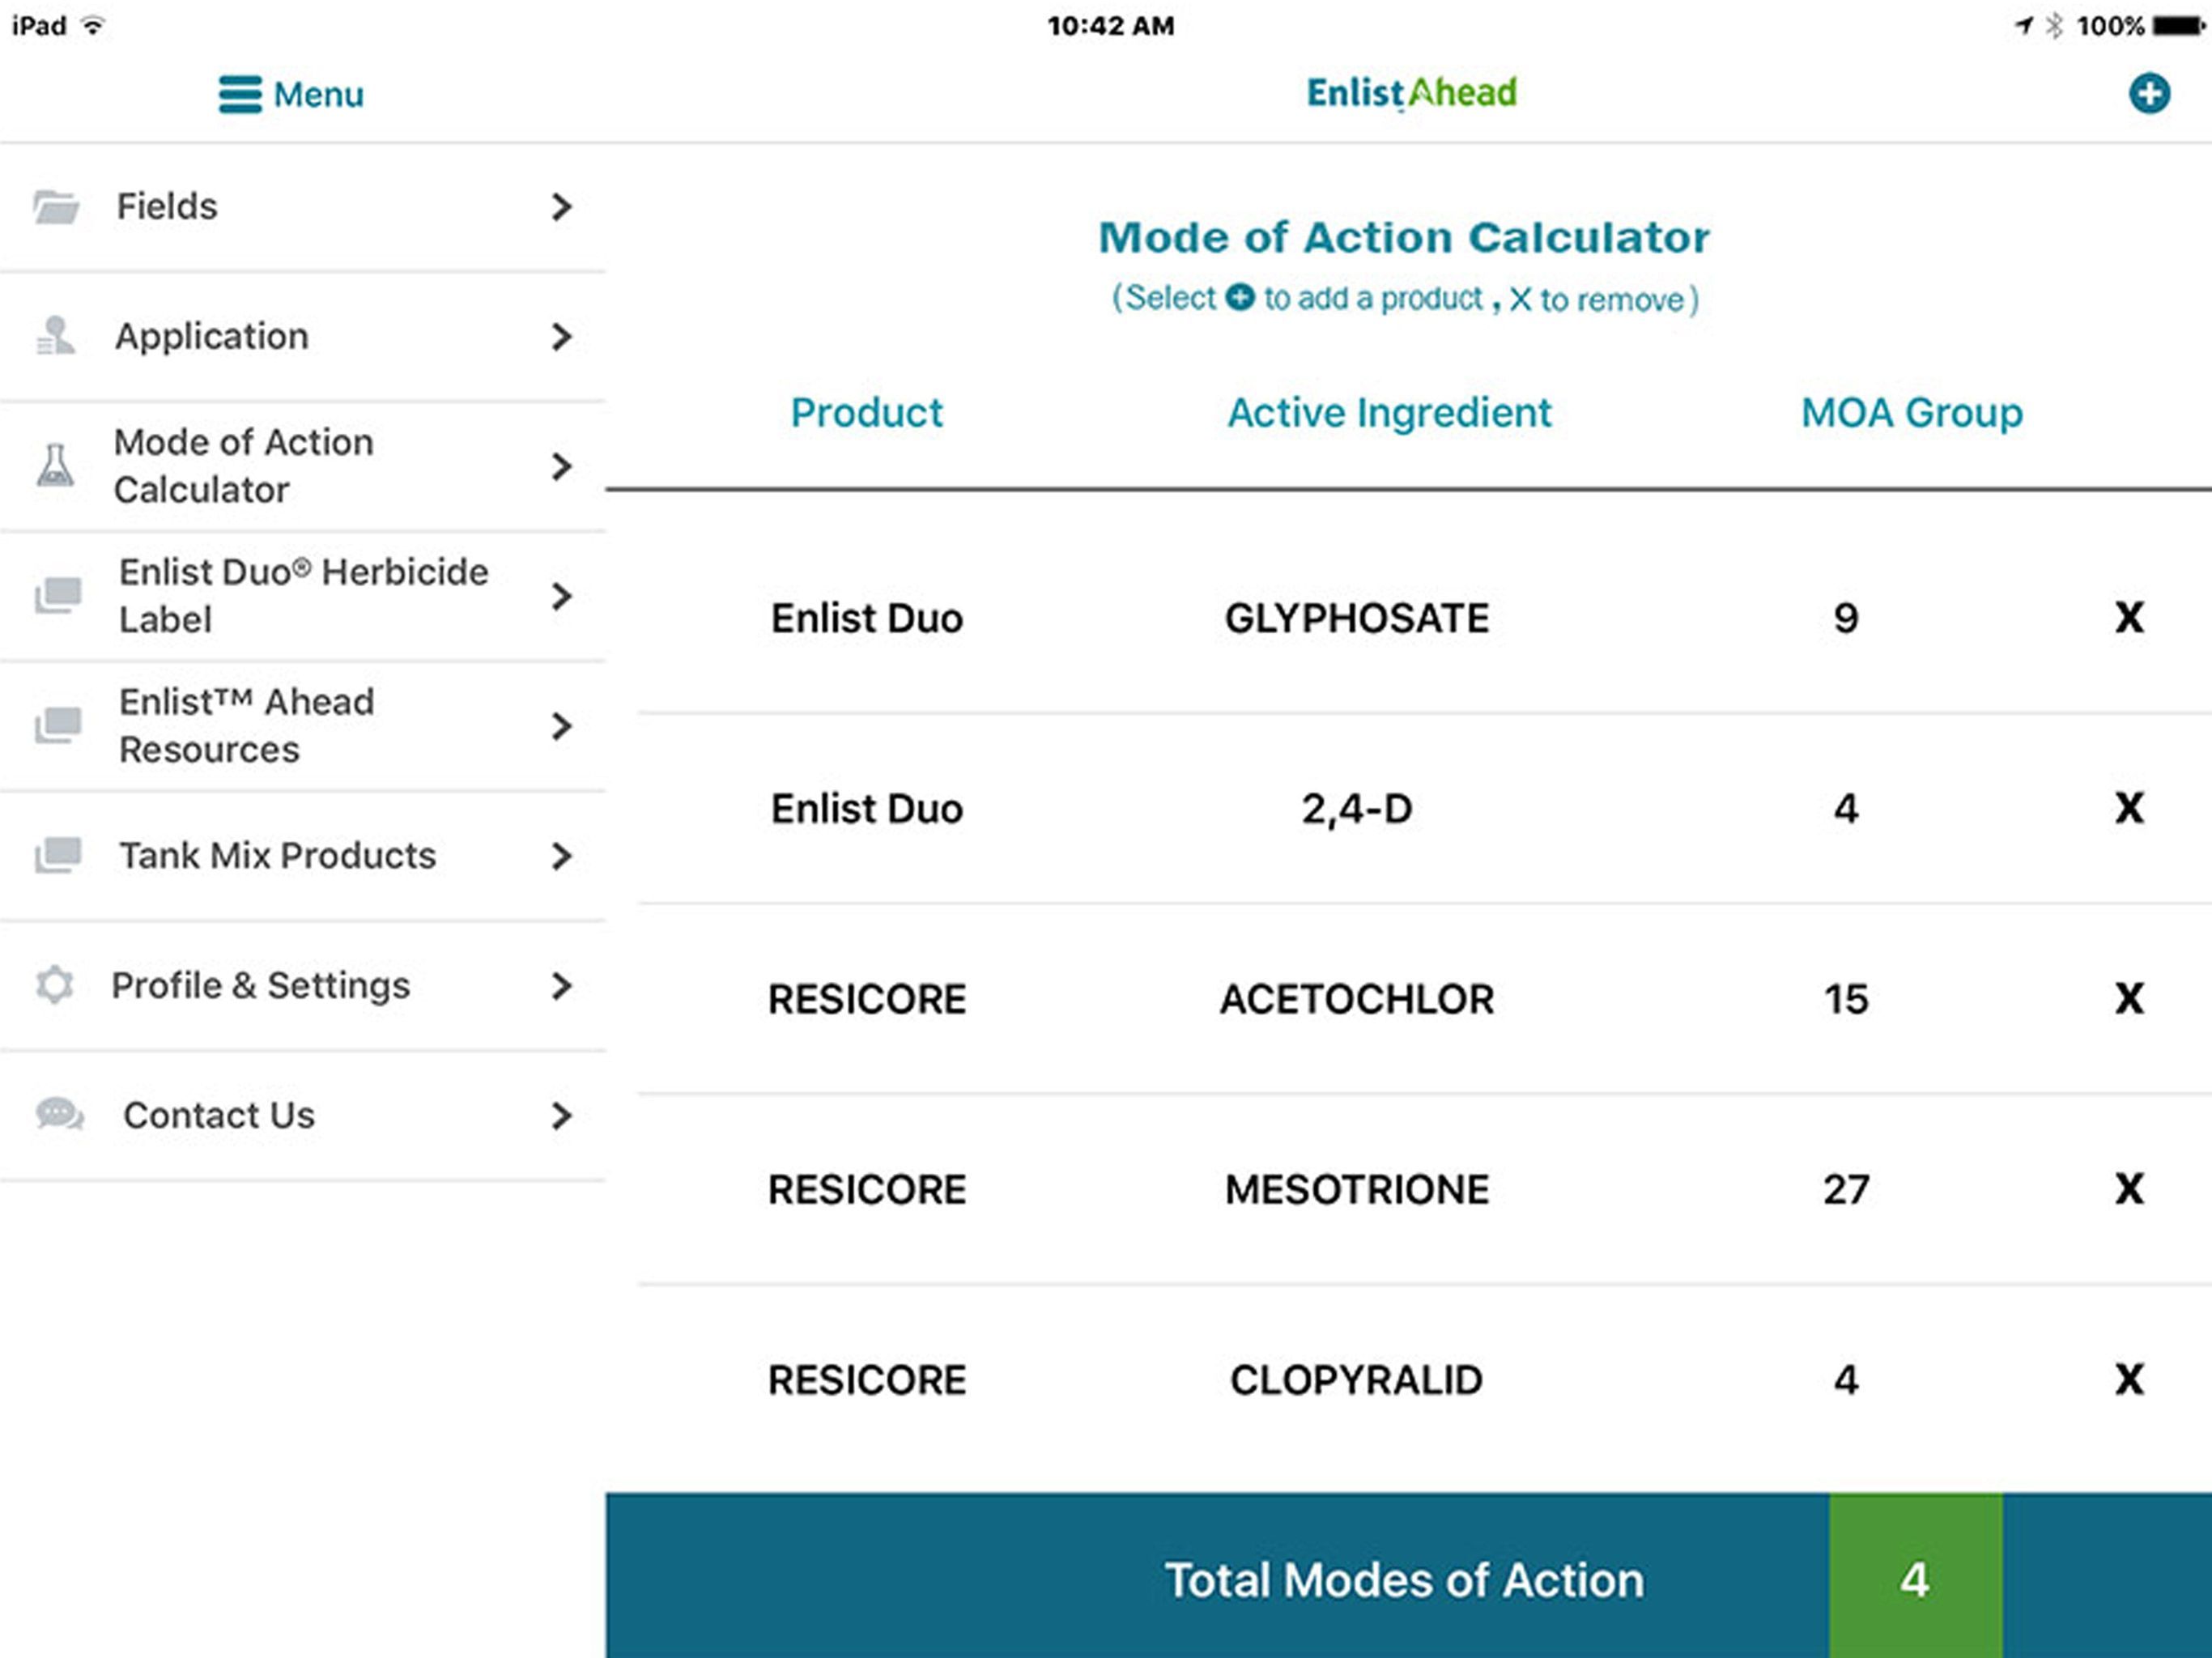Expand the Fields chevron
Viewport: 2212px width, 1658px height.
562,207
